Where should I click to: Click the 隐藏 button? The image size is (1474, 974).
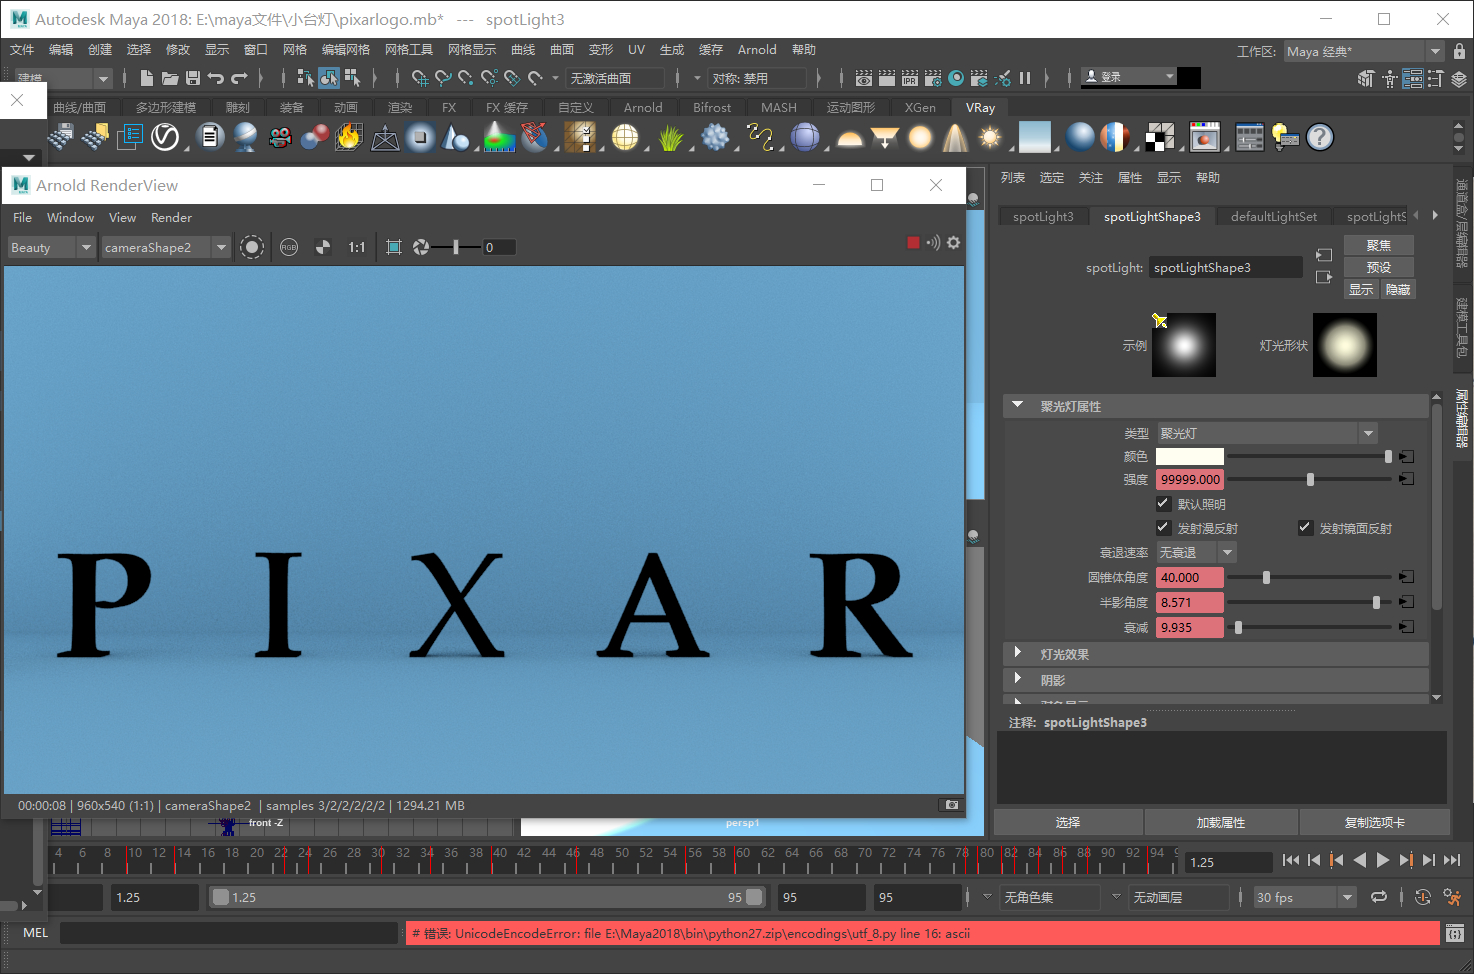1398,289
